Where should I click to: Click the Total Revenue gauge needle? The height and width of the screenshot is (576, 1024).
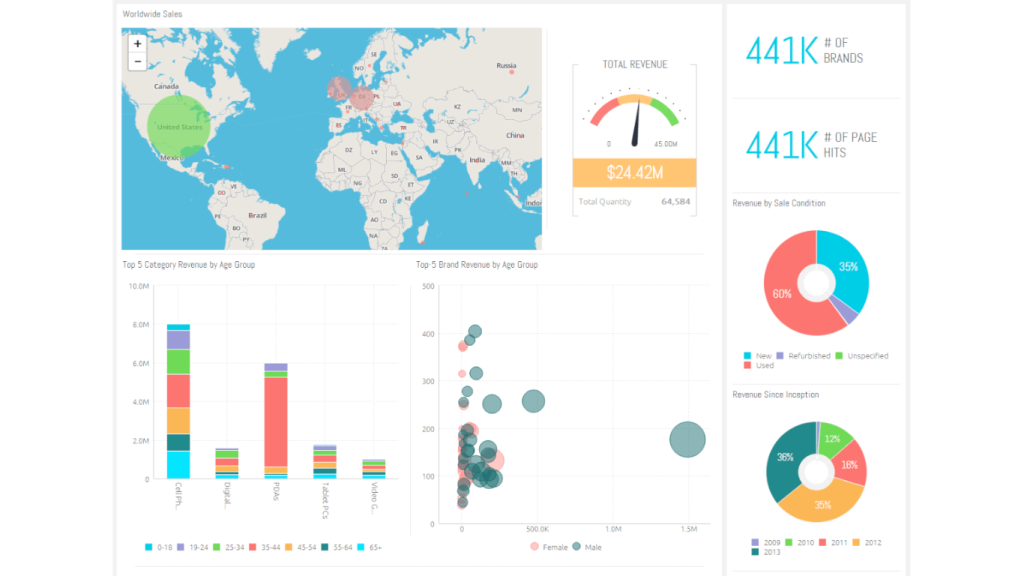click(x=634, y=127)
